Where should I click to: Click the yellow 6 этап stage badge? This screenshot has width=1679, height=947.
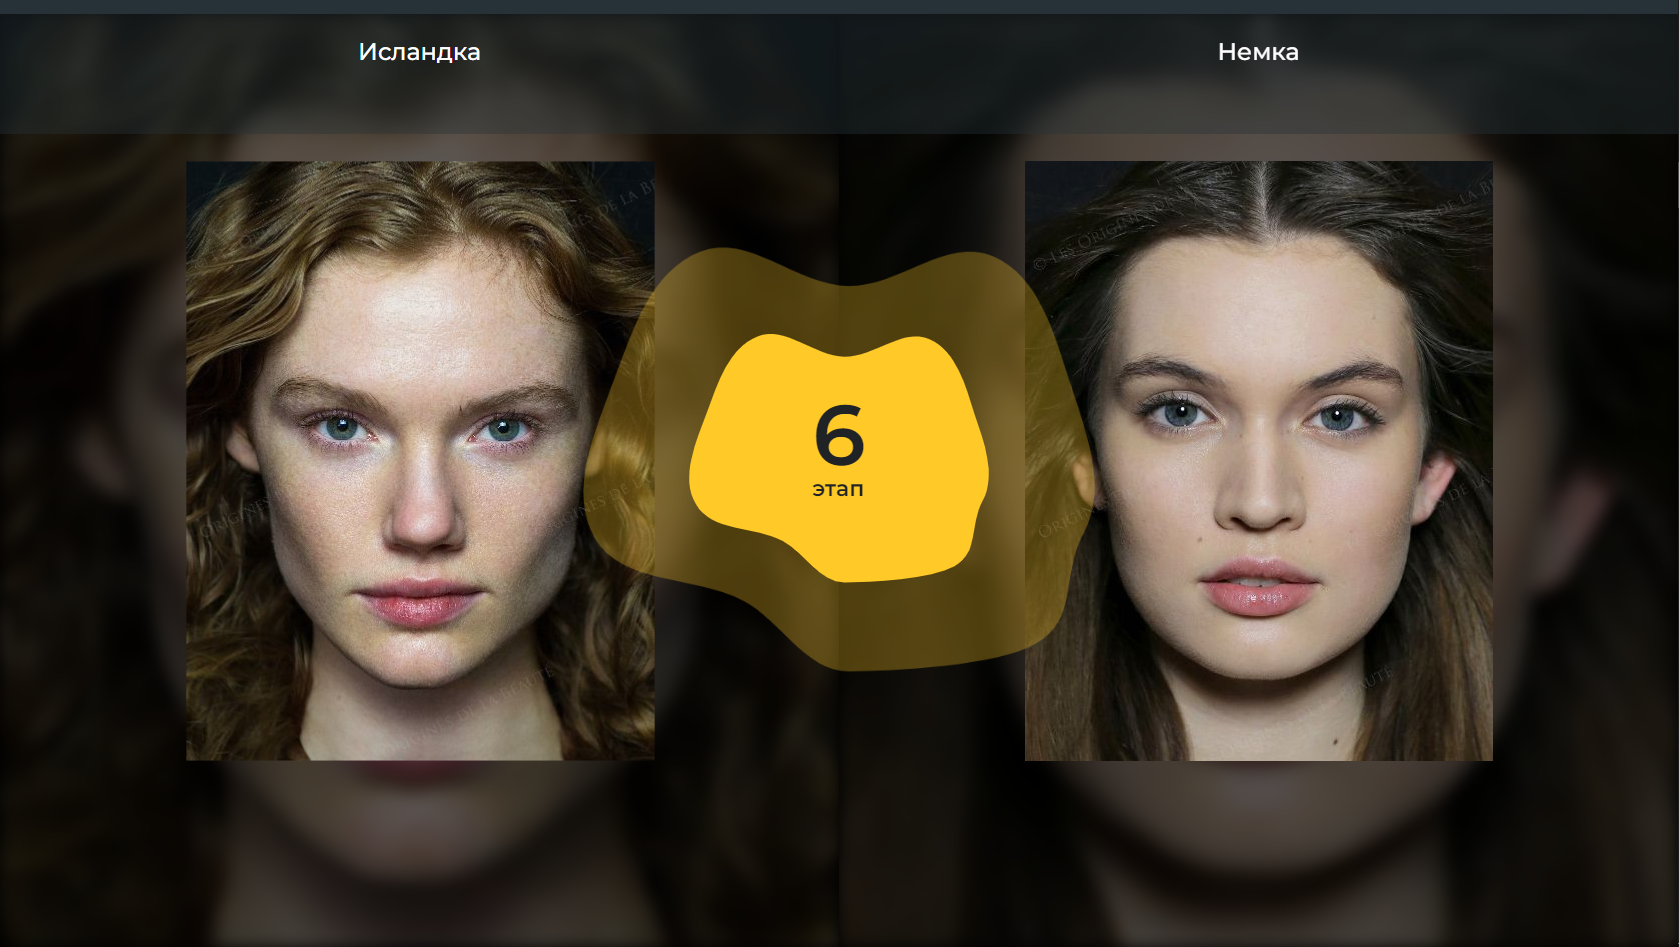(839, 458)
